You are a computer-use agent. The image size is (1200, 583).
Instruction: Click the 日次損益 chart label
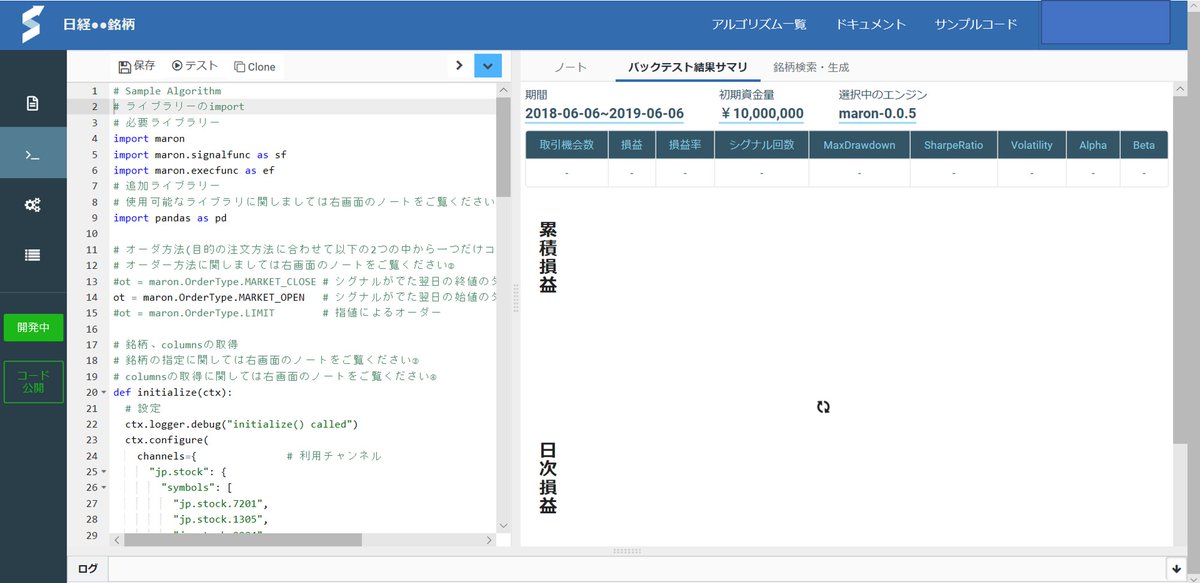point(548,478)
